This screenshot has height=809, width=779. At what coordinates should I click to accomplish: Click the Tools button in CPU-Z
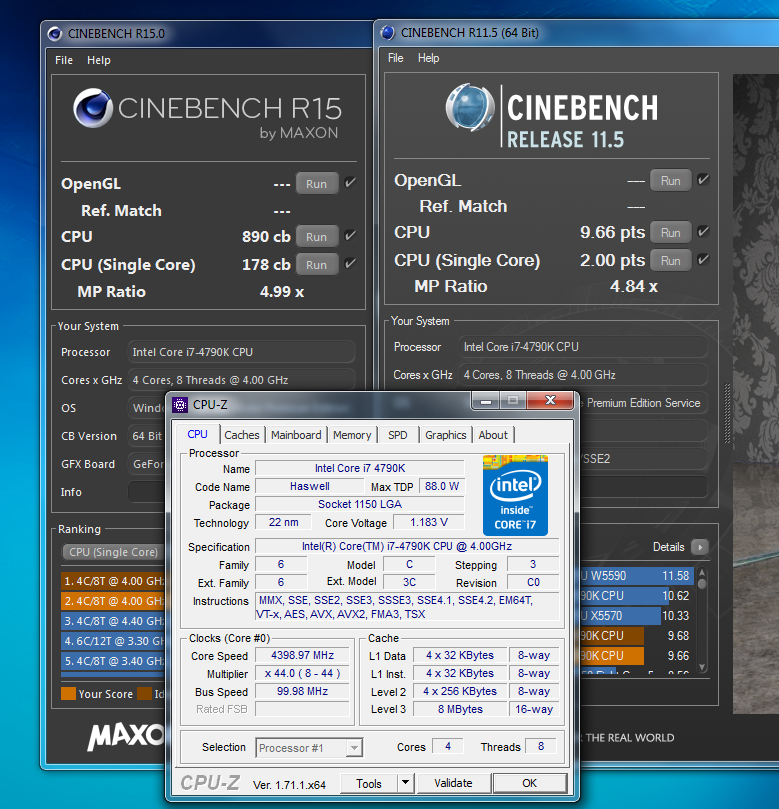pyautogui.click(x=369, y=784)
